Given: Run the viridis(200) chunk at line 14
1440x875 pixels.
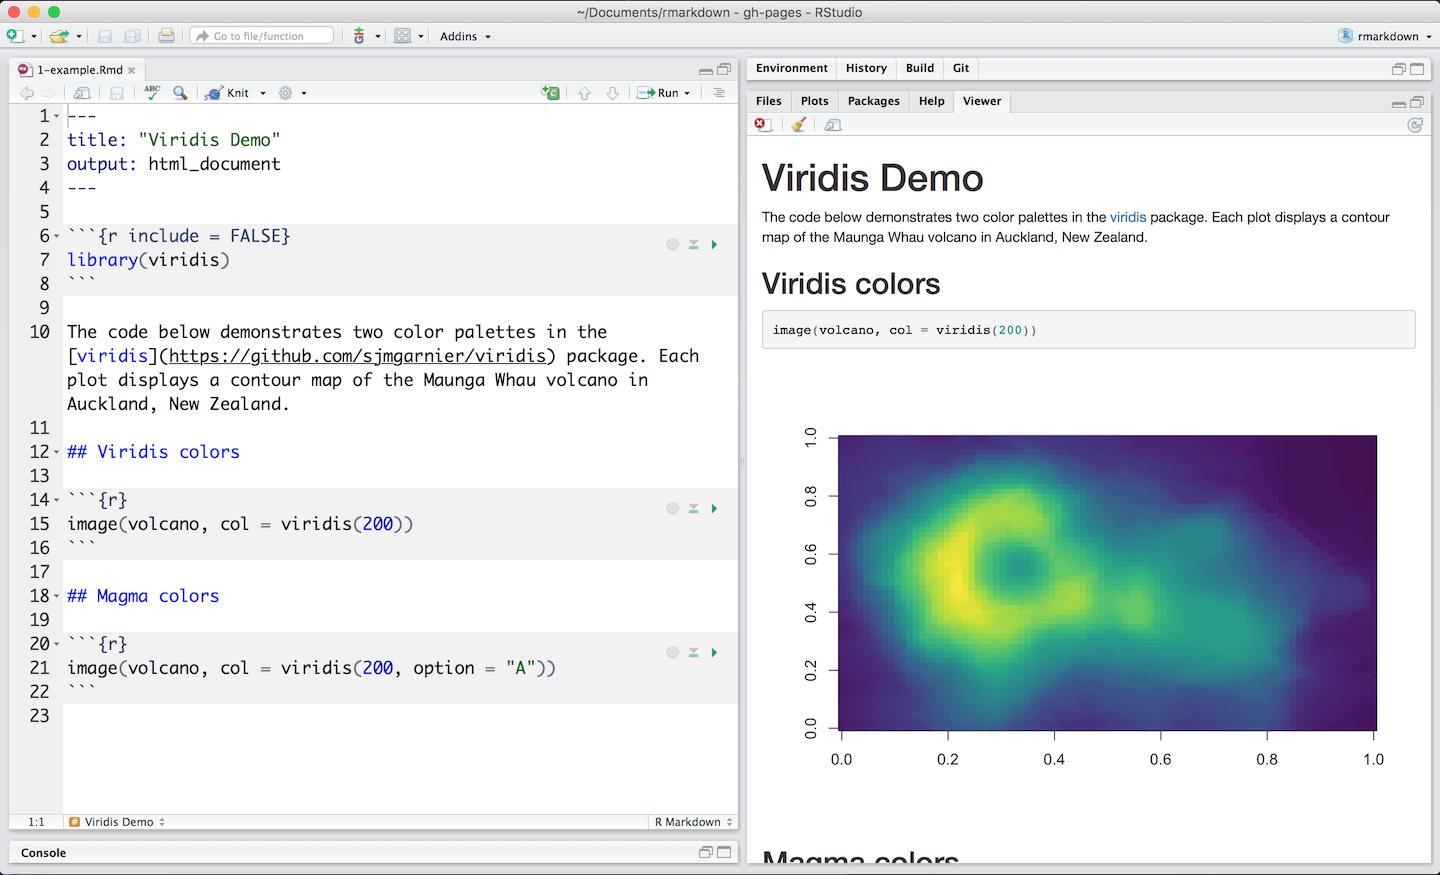Looking at the screenshot, I should tap(714, 509).
